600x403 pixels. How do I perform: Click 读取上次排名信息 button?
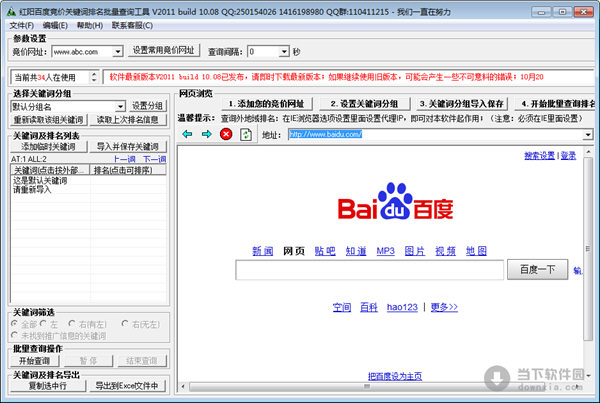127,120
